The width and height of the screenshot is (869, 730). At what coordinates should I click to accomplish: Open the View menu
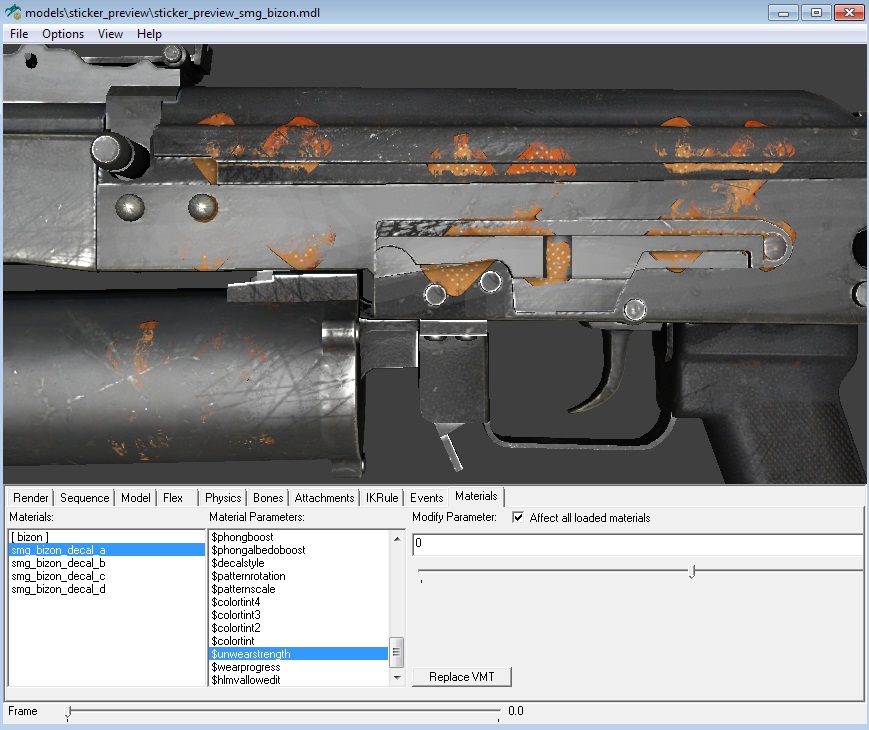point(110,34)
